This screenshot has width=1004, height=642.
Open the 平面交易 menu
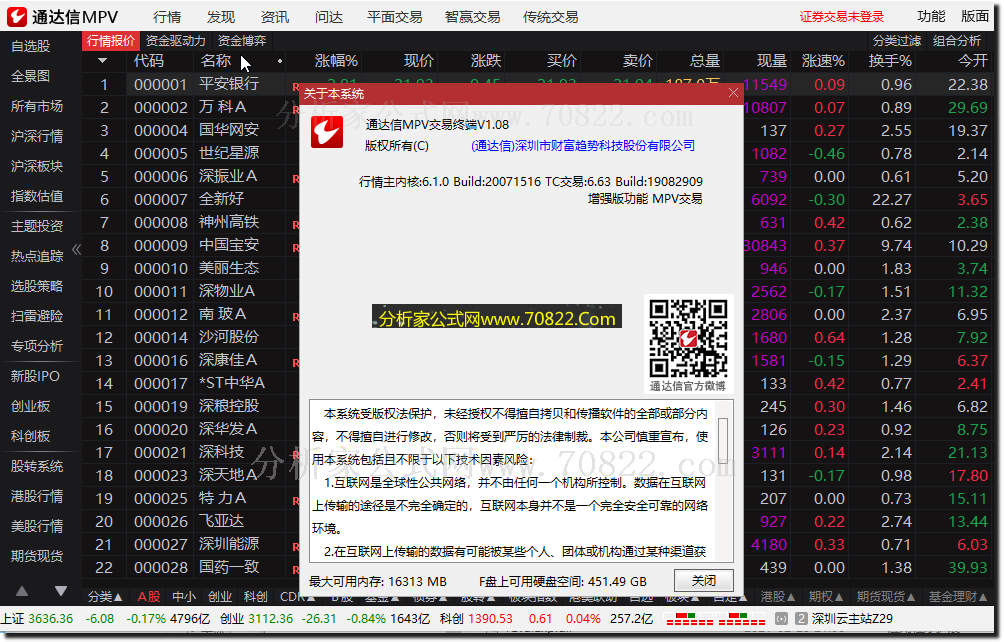(394, 17)
